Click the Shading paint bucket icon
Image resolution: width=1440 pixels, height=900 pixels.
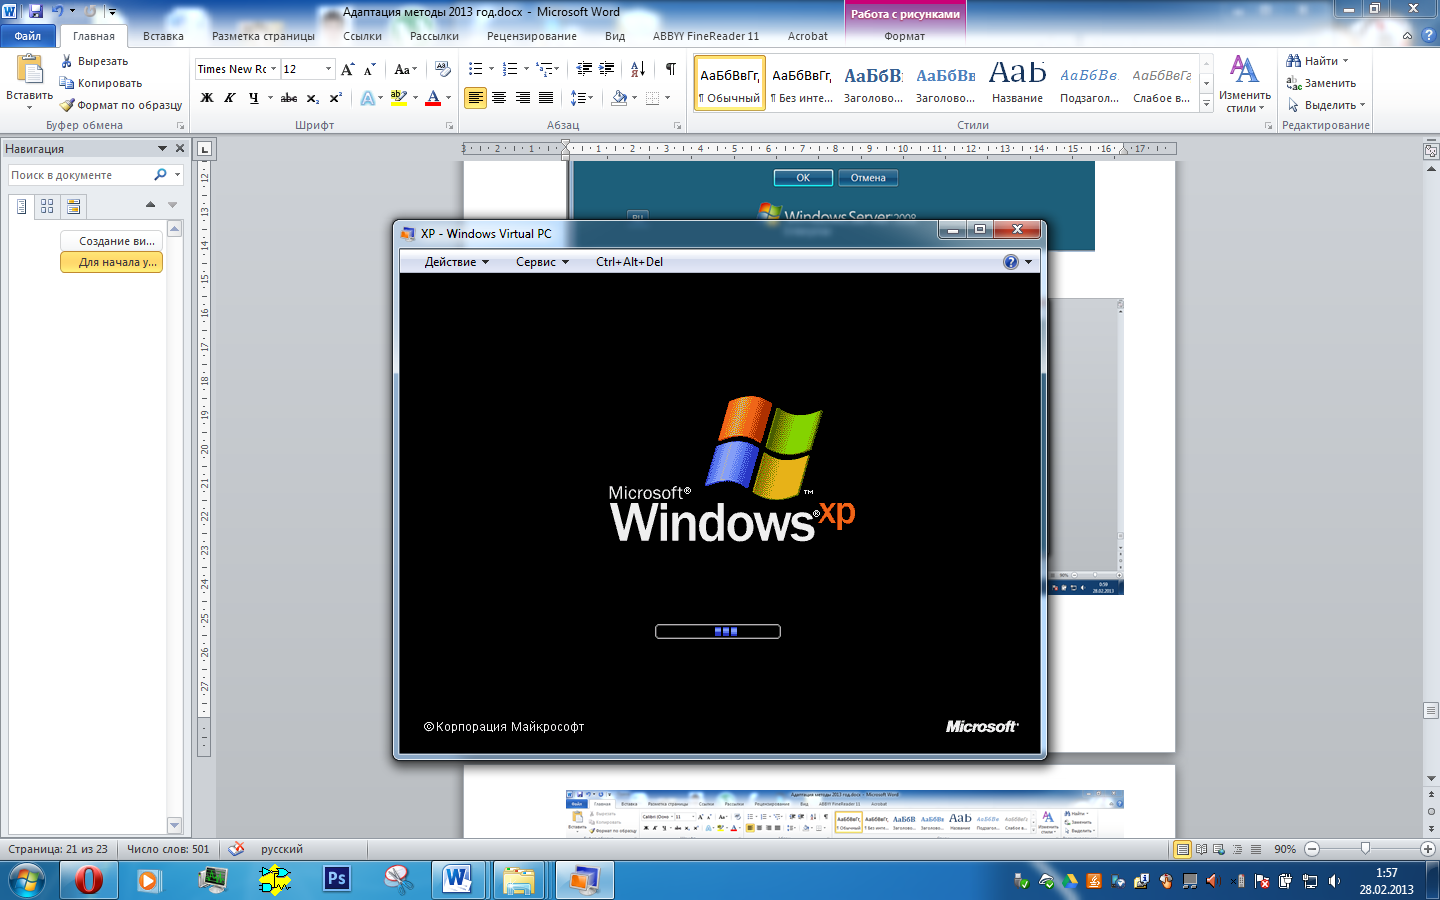(x=619, y=98)
